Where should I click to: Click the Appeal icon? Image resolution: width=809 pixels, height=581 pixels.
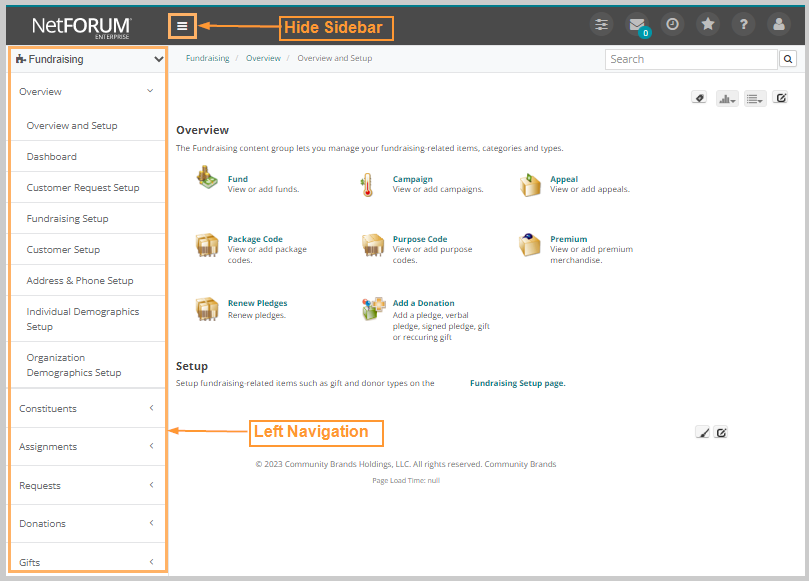[x=530, y=184]
